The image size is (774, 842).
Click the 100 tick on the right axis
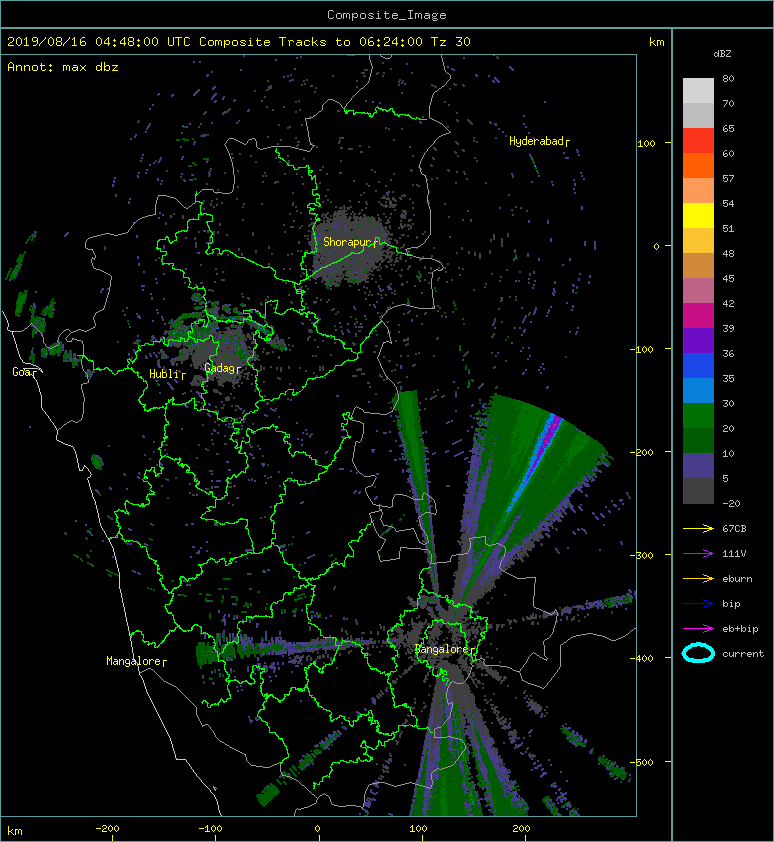point(647,143)
